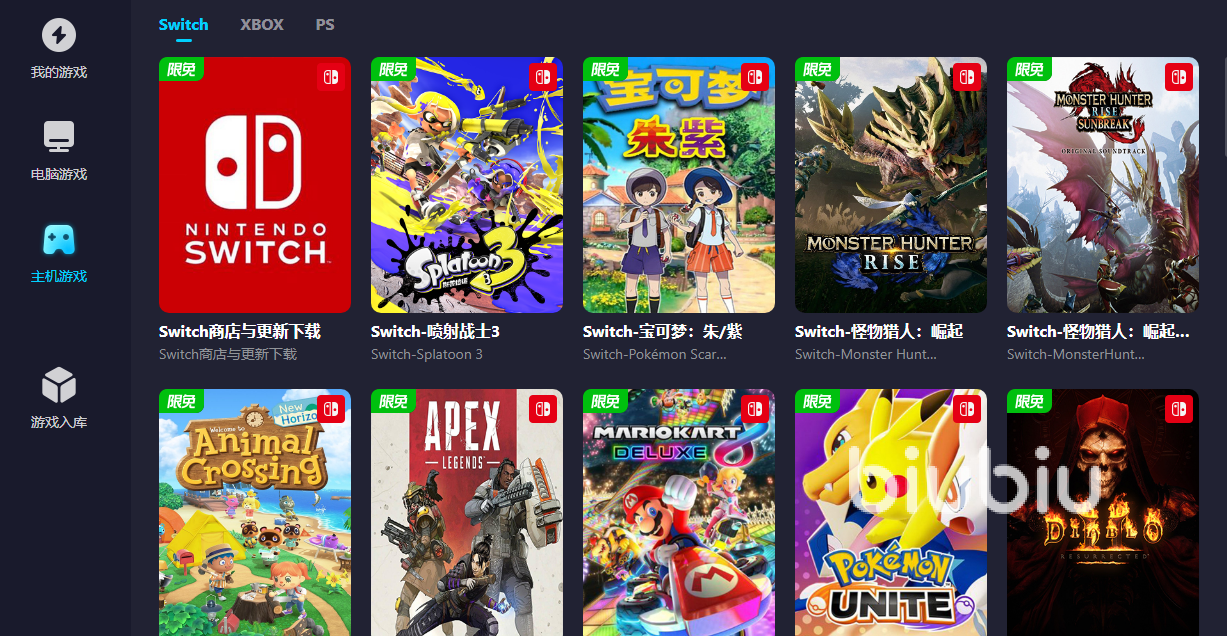Click 限免 badge on Diablo II cover
1227x636 pixels.
pyautogui.click(x=1030, y=401)
